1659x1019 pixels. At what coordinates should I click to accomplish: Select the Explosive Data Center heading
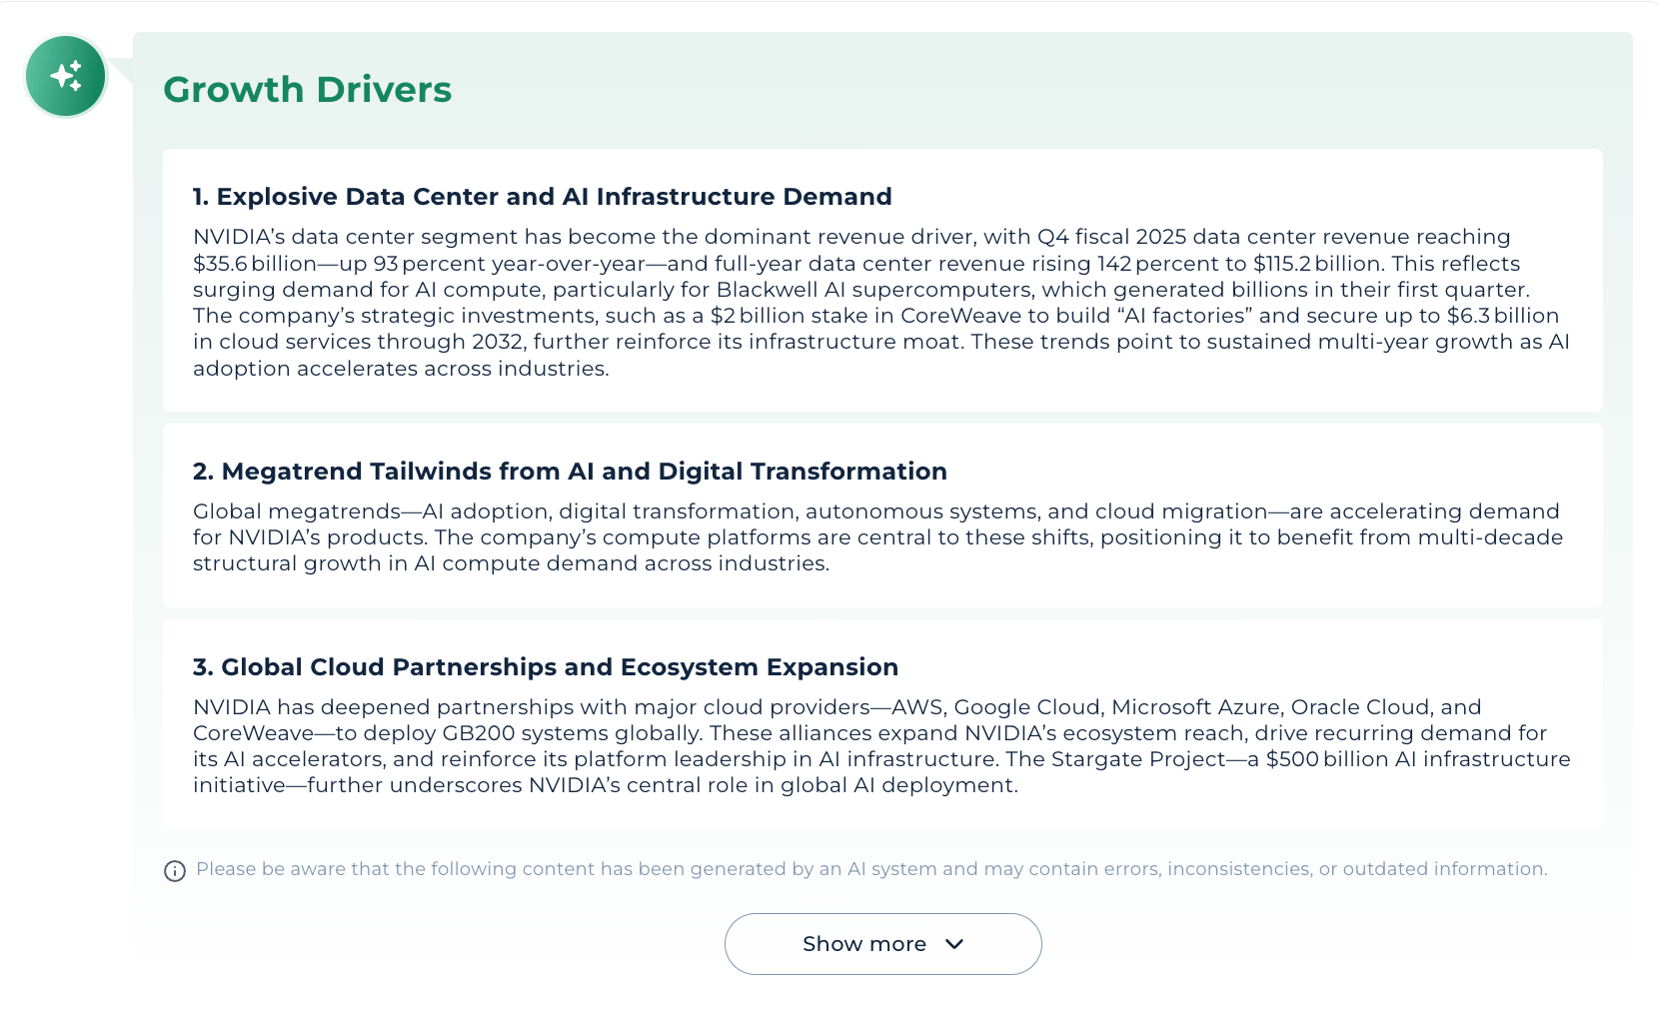[542, 197]
